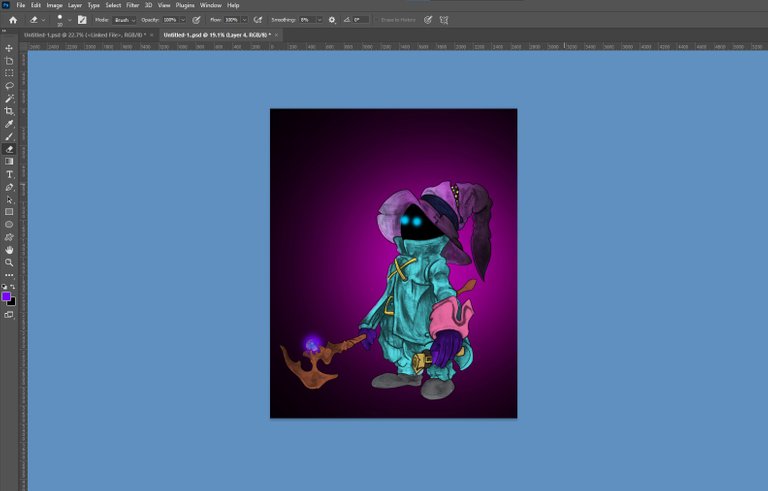Screen dimensions: 768x491
Task: Select the Path Selection arrow tool
Action: click(x=9, y=199)
